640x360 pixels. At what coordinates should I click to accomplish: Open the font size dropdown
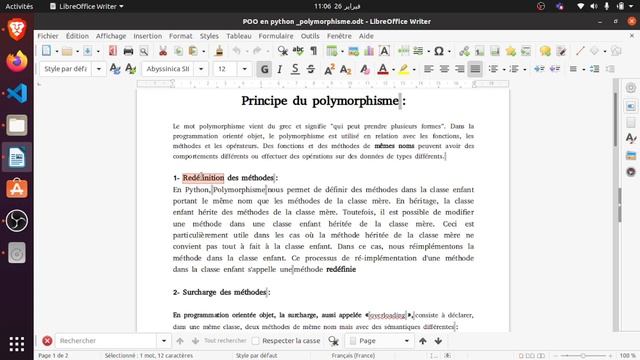click(x=244, y=69)
